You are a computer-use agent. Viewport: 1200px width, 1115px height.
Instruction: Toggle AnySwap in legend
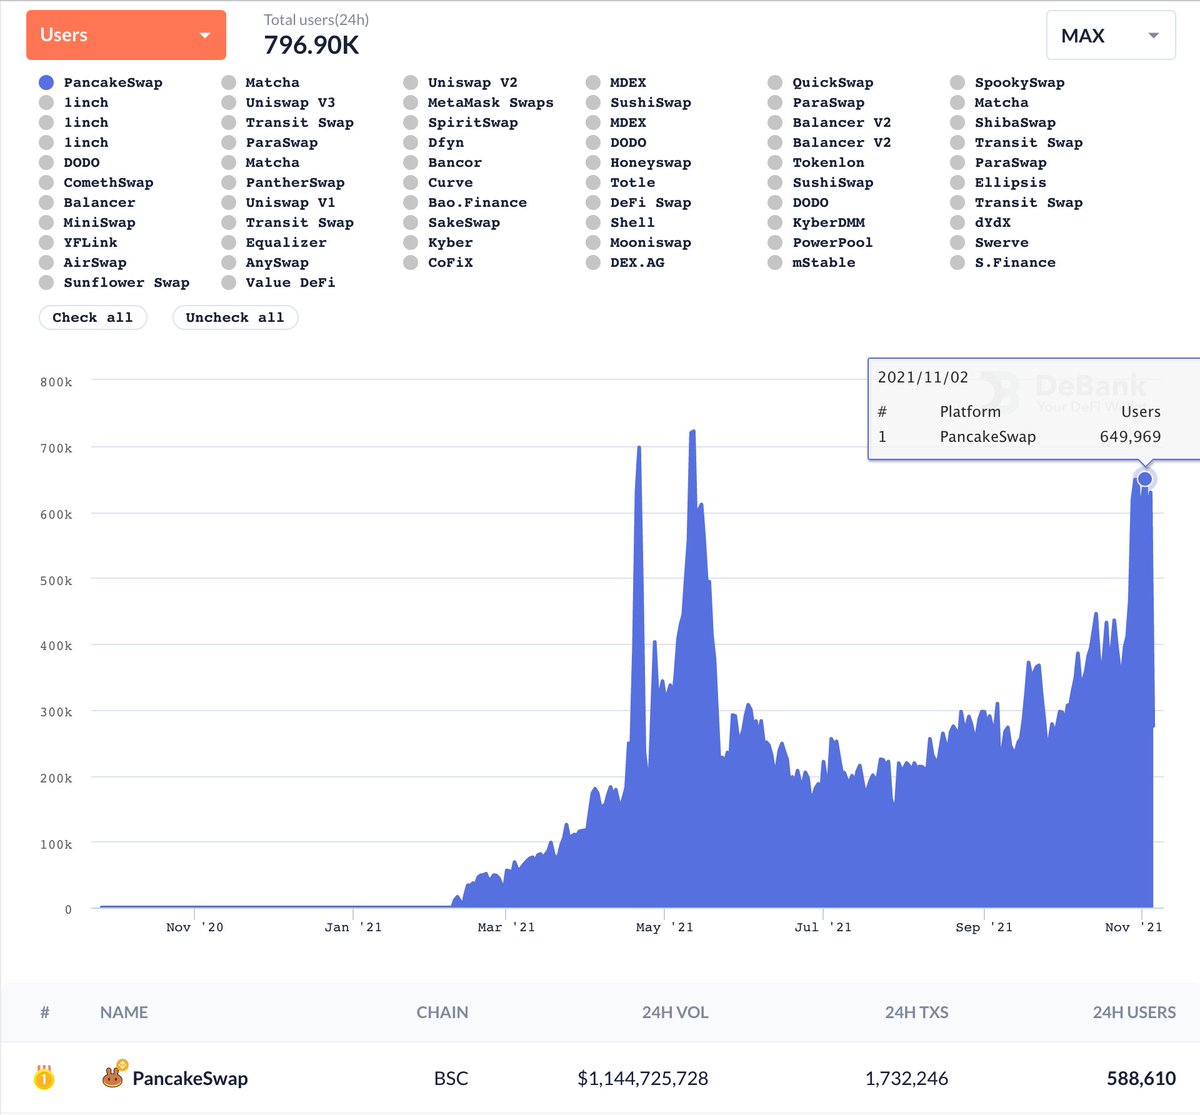coord(264,263)
